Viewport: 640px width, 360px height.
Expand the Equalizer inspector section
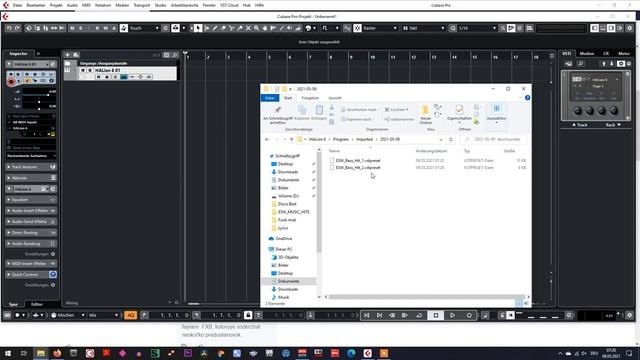point(31,200)
